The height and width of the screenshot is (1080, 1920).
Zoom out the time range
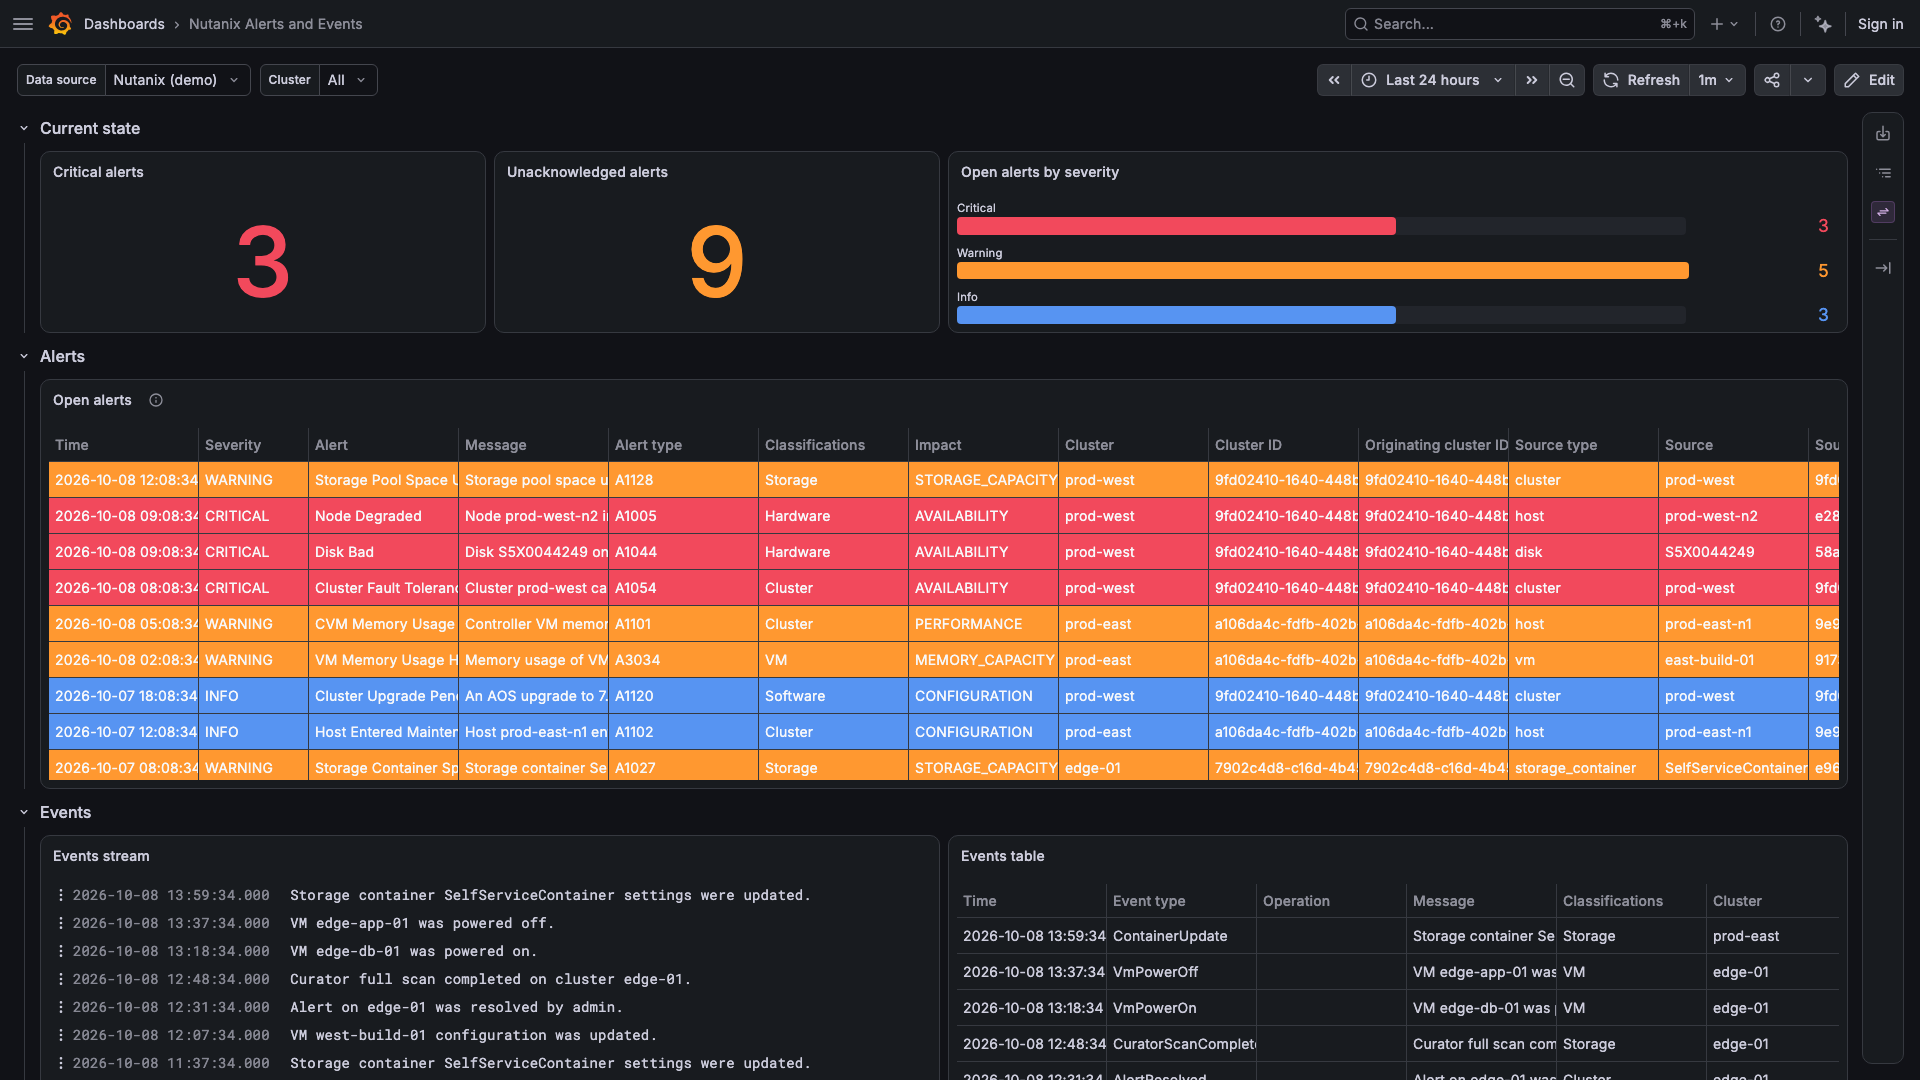tap(1567, 80)
